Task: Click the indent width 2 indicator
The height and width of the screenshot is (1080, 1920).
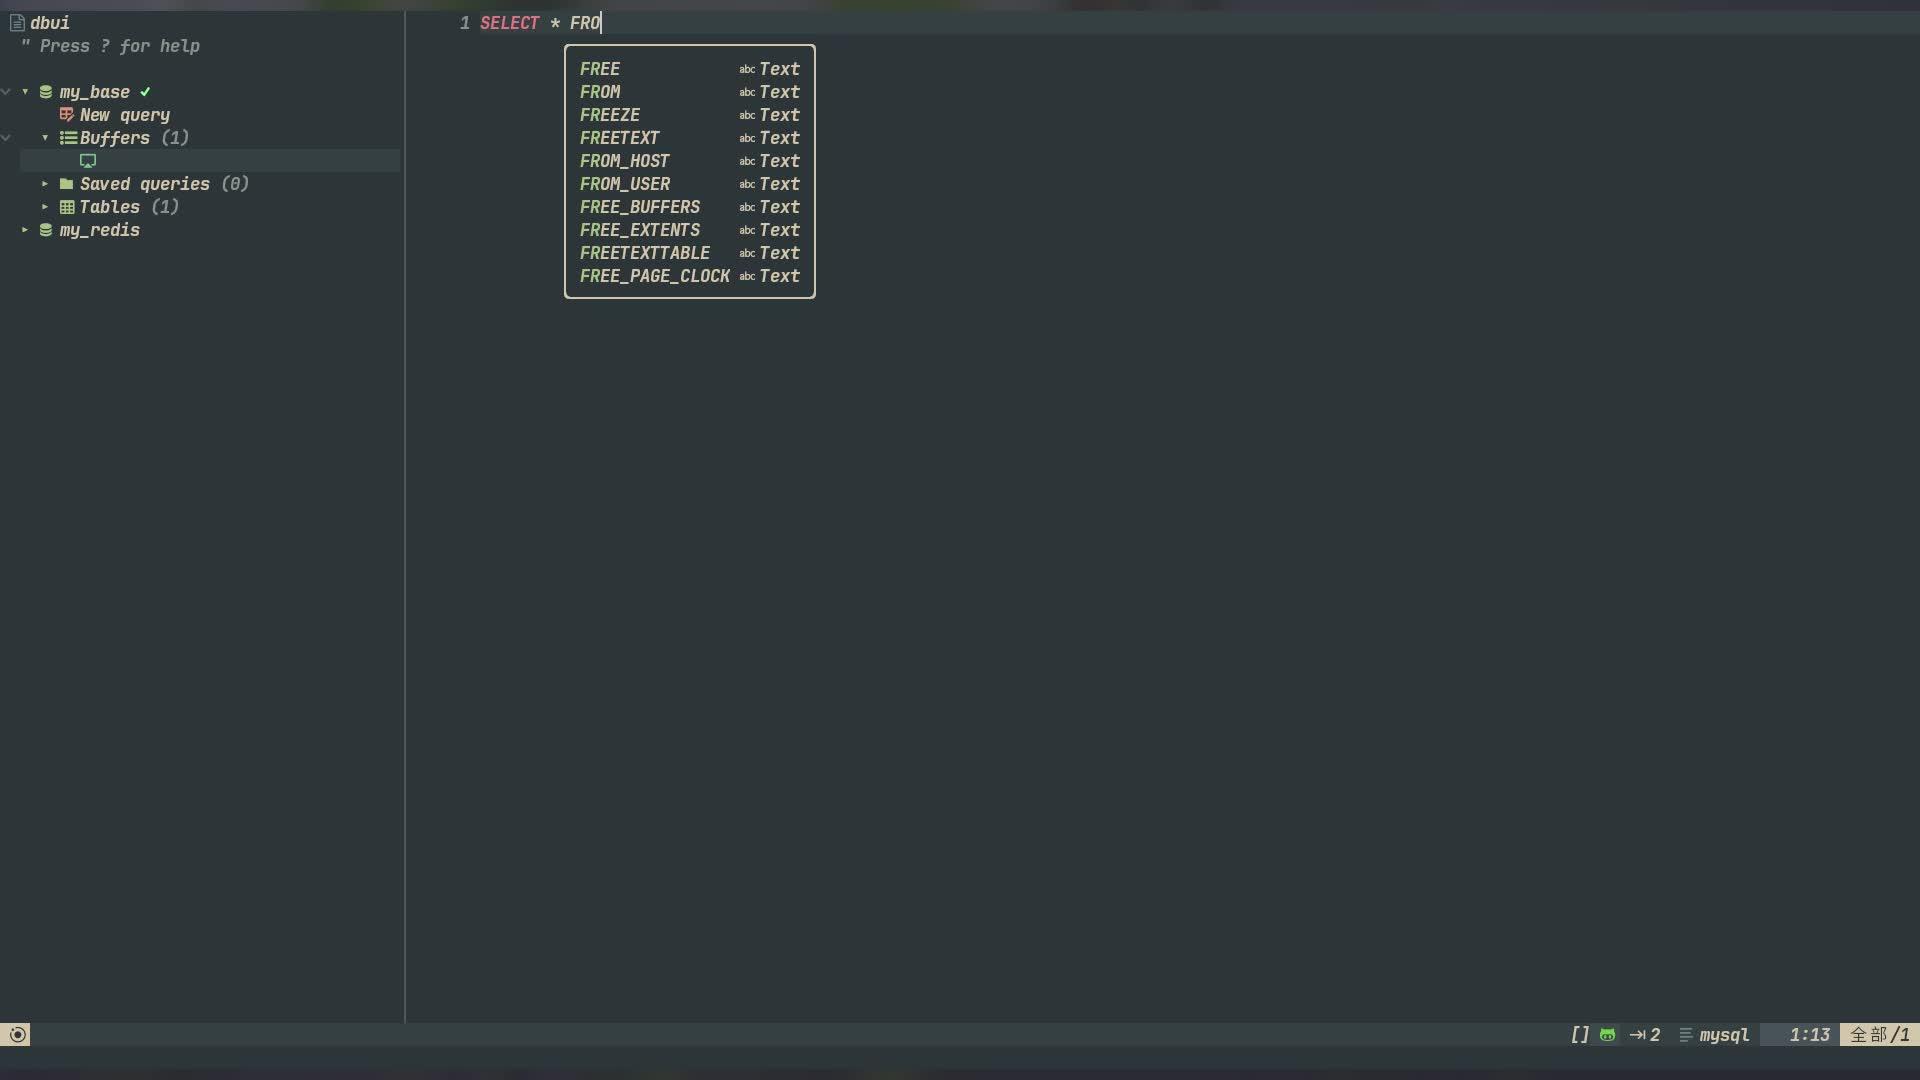Action: point(1645,1035)
